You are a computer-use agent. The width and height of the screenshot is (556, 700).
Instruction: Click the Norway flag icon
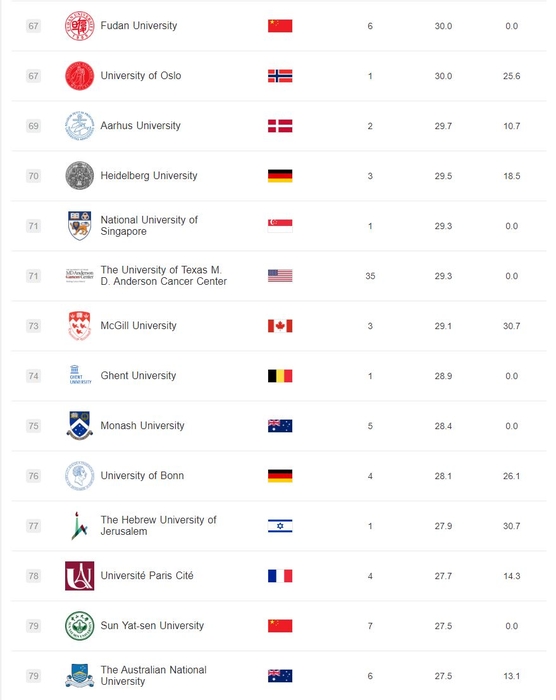coord(280,76)
